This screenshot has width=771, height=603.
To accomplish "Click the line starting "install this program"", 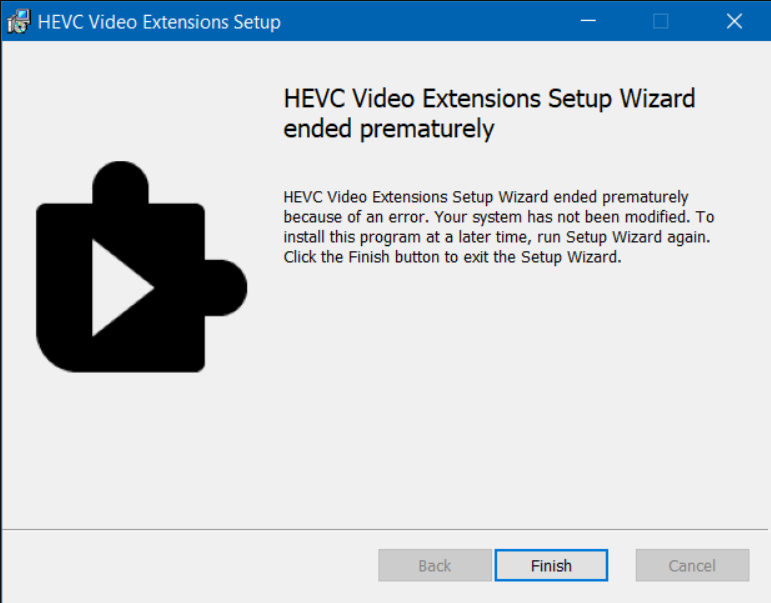I will pos(496,237).
